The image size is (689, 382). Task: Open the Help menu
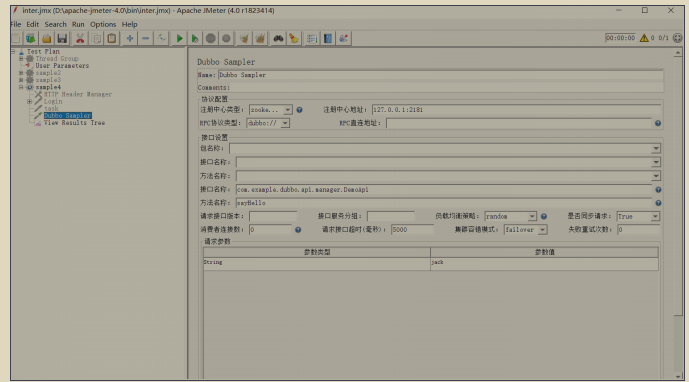click(x=130, y=24)
